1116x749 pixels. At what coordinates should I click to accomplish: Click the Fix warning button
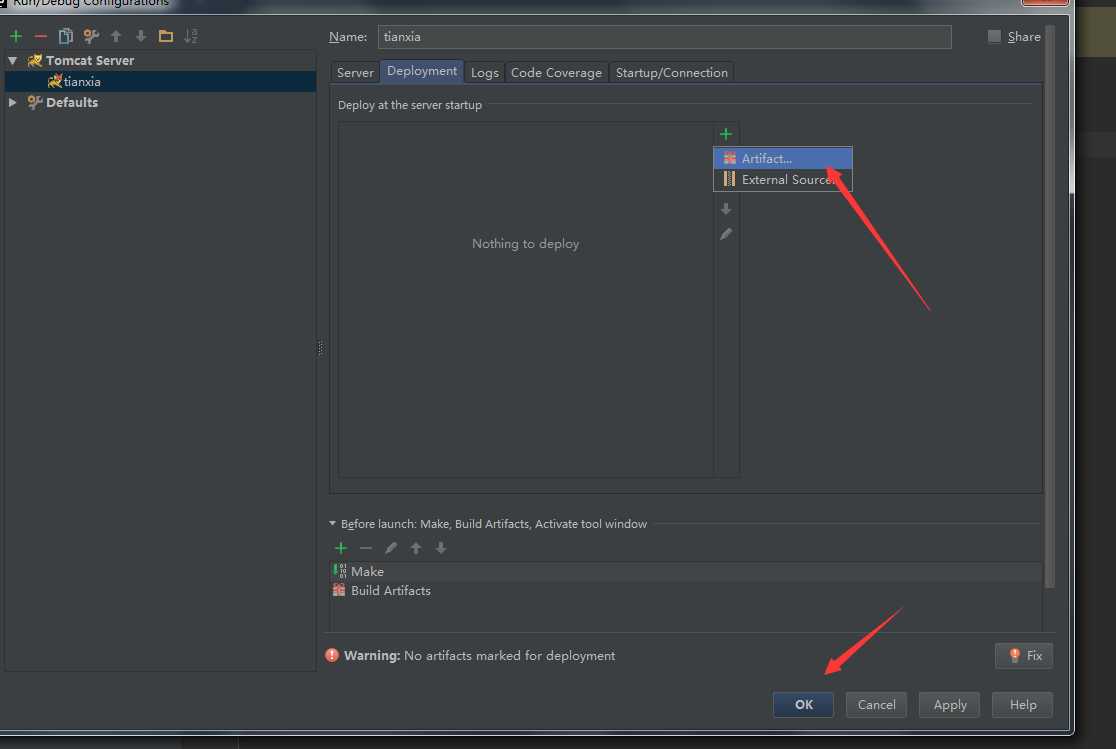click(1023, 656)
